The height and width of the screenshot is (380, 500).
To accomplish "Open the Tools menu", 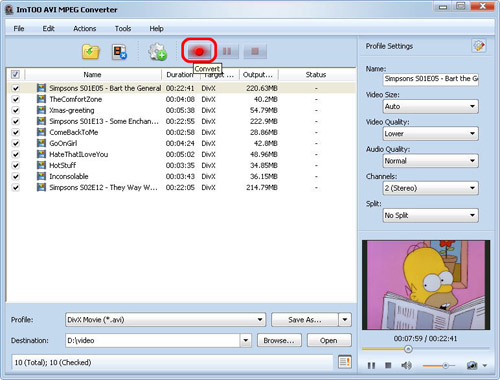I will (123, 29).
